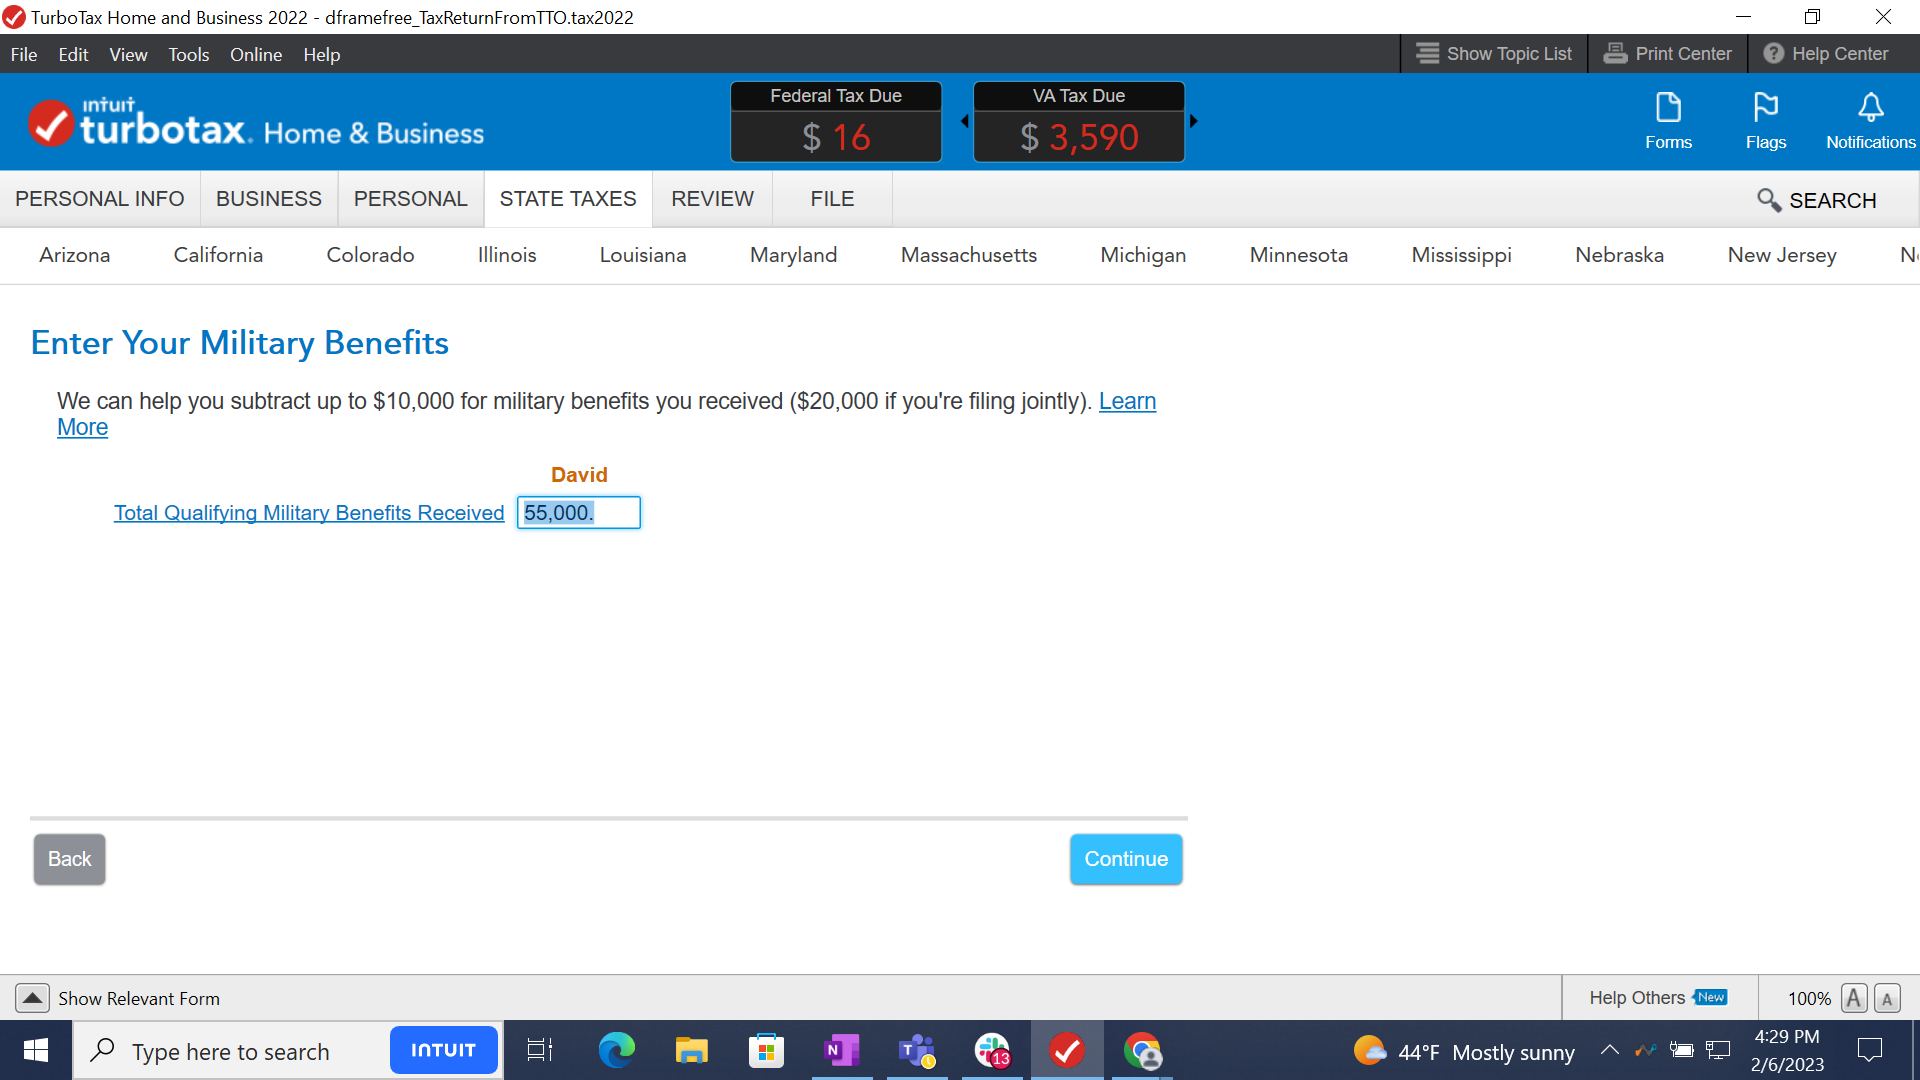
Task: Click the weather widget in taskbar
Action: 1464,1051
